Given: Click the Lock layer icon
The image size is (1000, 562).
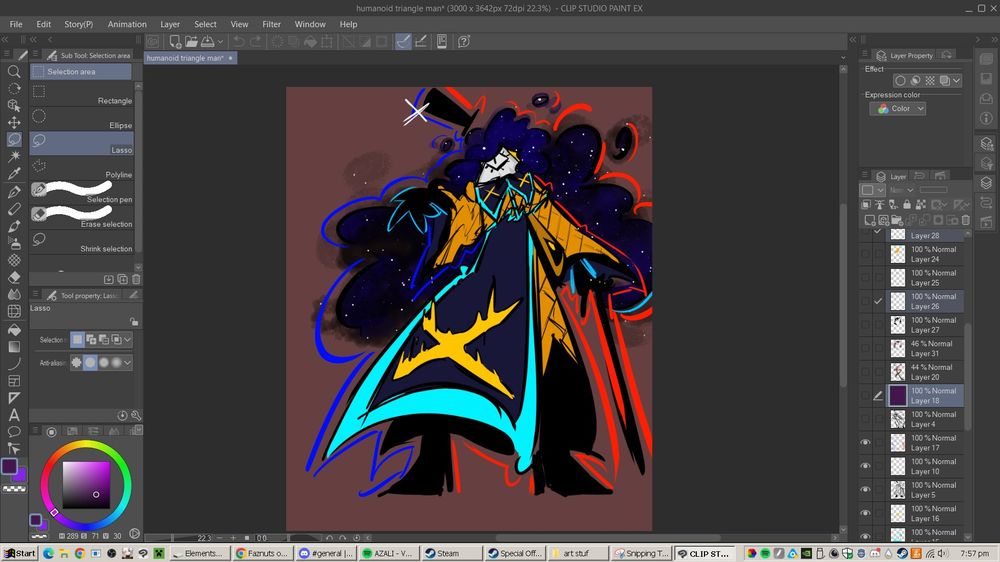Looking at the screenshot, I should pyautogui.click(x=906, y=205).
